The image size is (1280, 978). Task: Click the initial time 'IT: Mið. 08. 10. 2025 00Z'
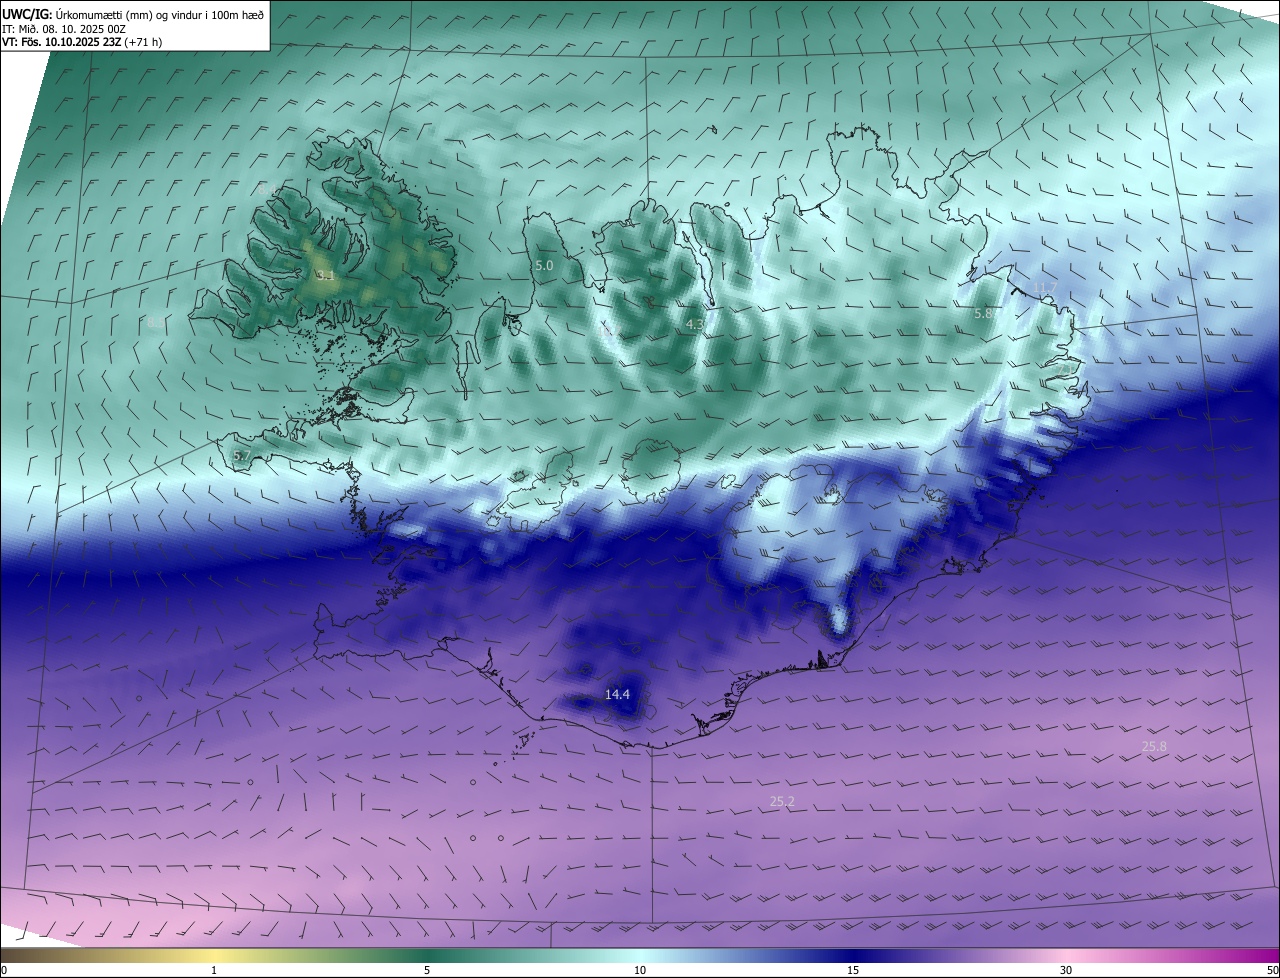(x=64, y=29)
